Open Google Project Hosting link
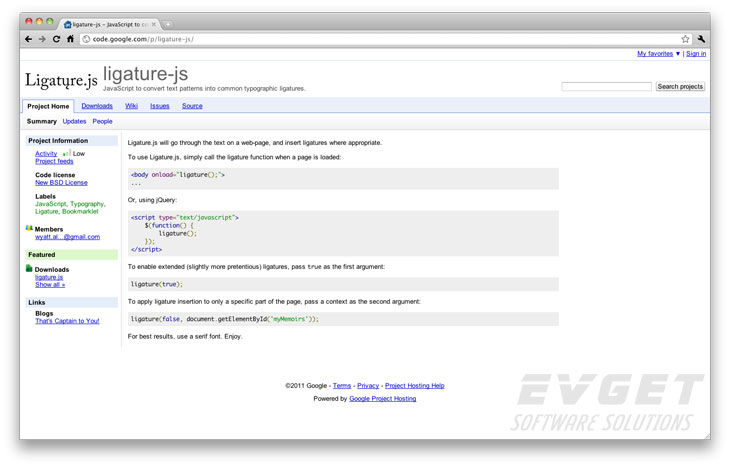Viewport: 730px width, 467px height. 383,399
